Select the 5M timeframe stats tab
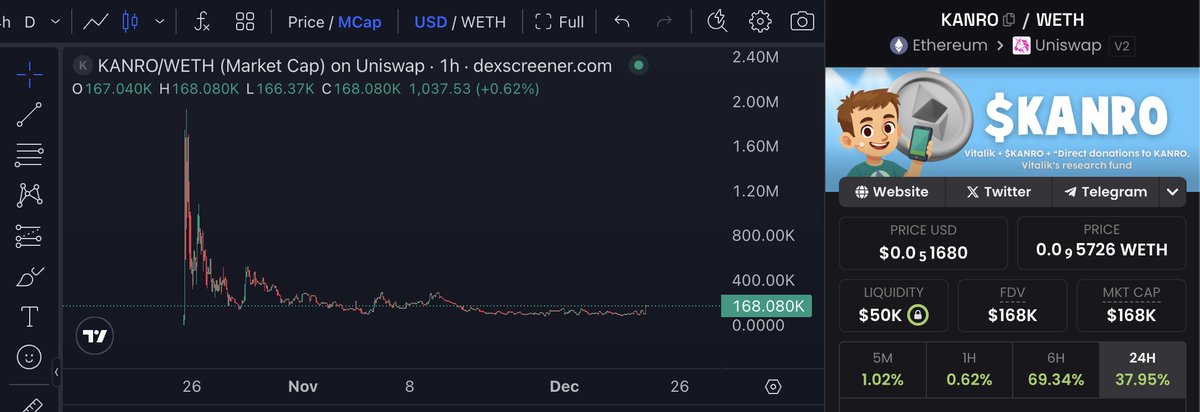Image resolution: width=1200 pixels, height=412 pixels. [882, 368]
